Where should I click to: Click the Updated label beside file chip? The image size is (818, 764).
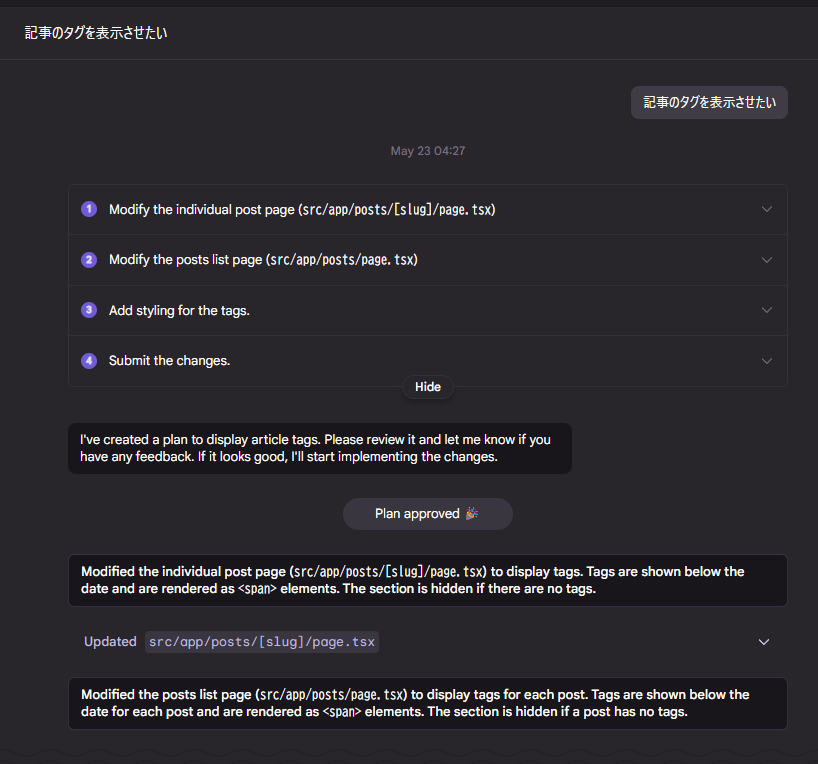(110, 641)
